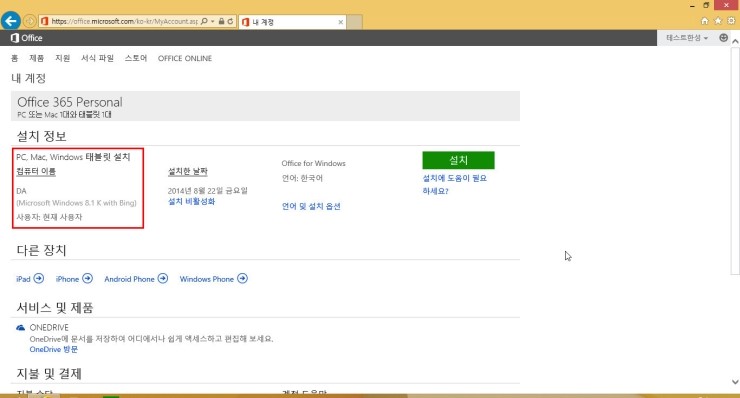Viewport: 740px width, 398px height.
Task: Click the Office 365 Personal heading
Action: point(70,102)
